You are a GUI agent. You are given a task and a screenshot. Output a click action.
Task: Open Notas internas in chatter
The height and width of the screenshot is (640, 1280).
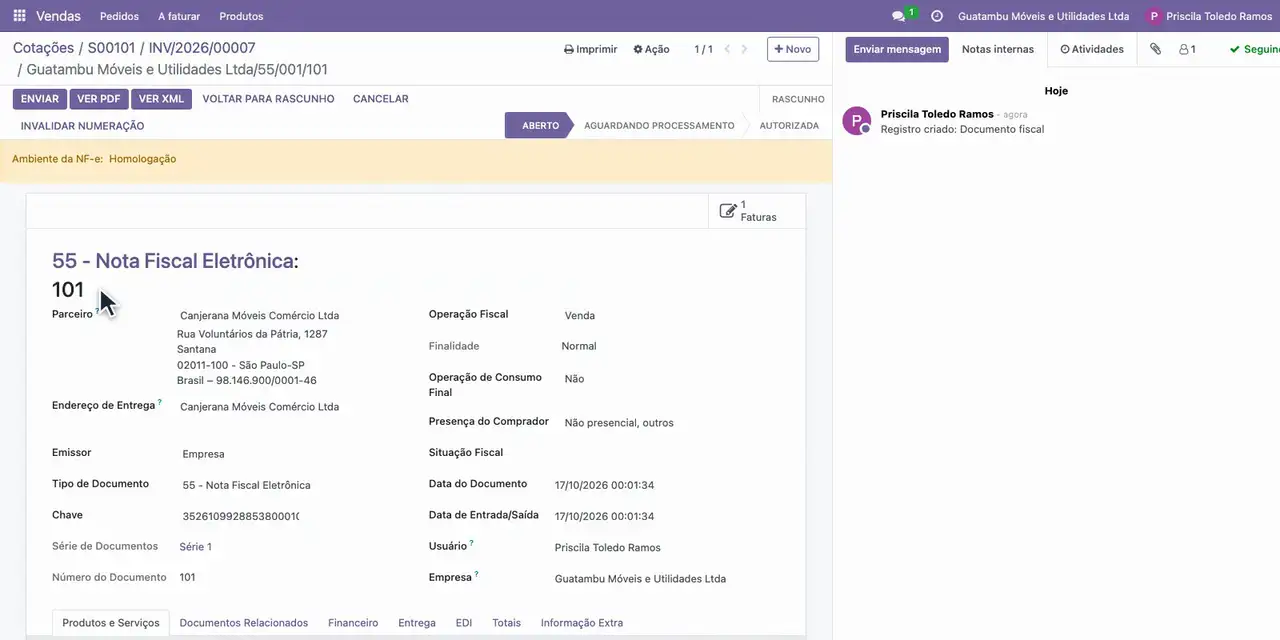point(998,49)
